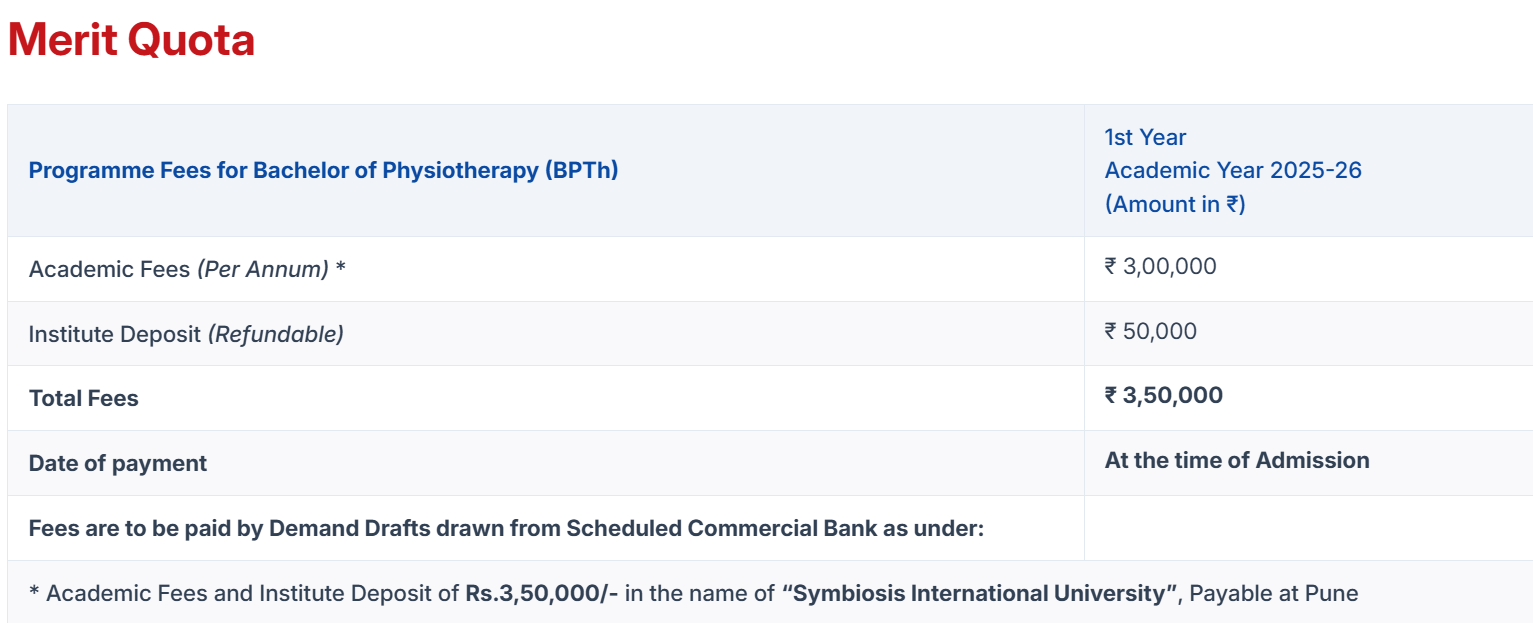Click the ₹ 3,00,000 amount cell
This screenshot has height=623, width=1533.
coord(1160,266)
